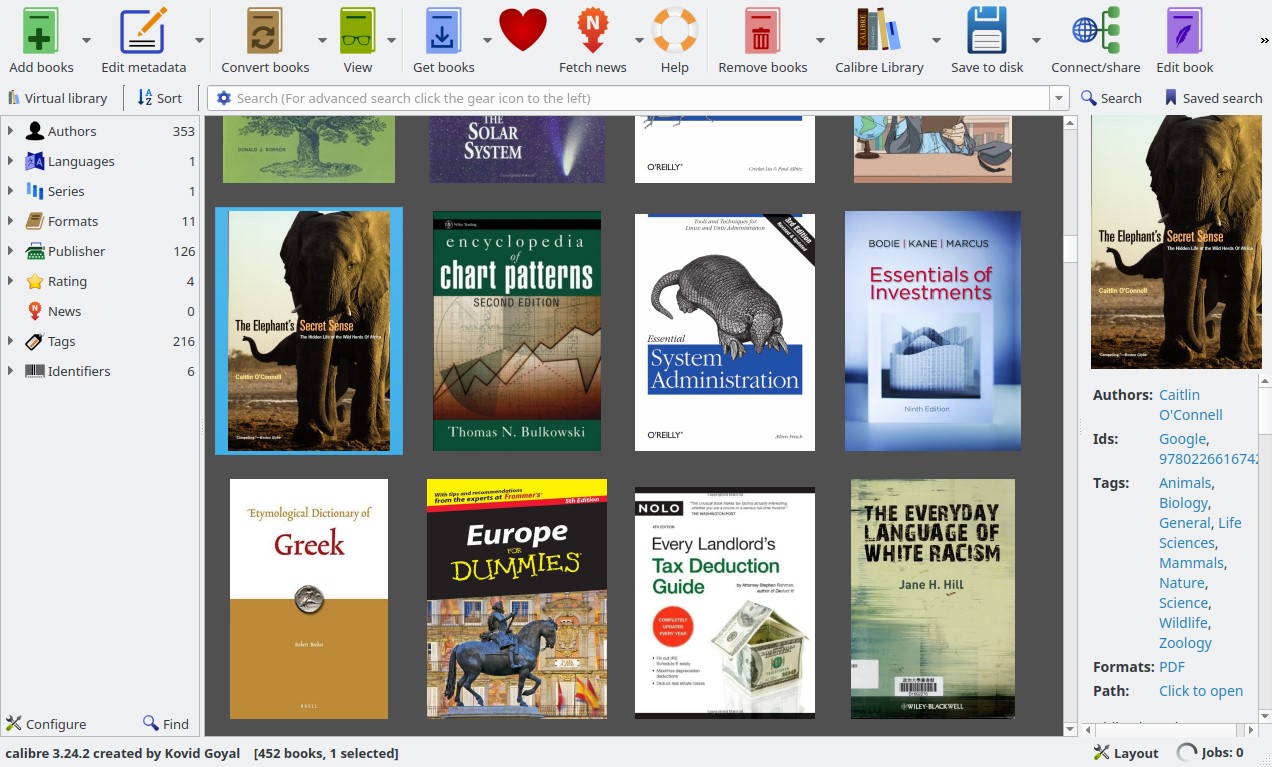Click the Add books icon
Viewport: 1272px width, 767px height.
[41, 31]
